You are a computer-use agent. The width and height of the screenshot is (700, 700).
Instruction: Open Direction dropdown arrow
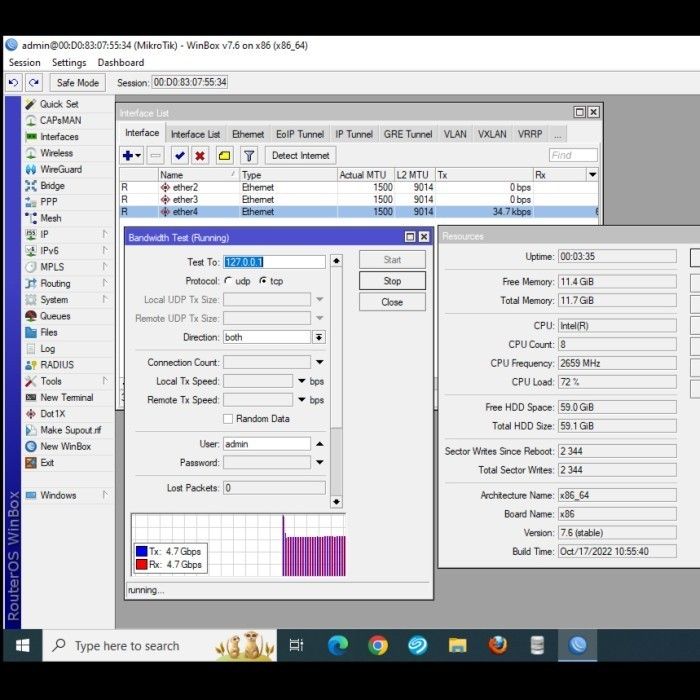pyautogui.click(x=319, y=337)
